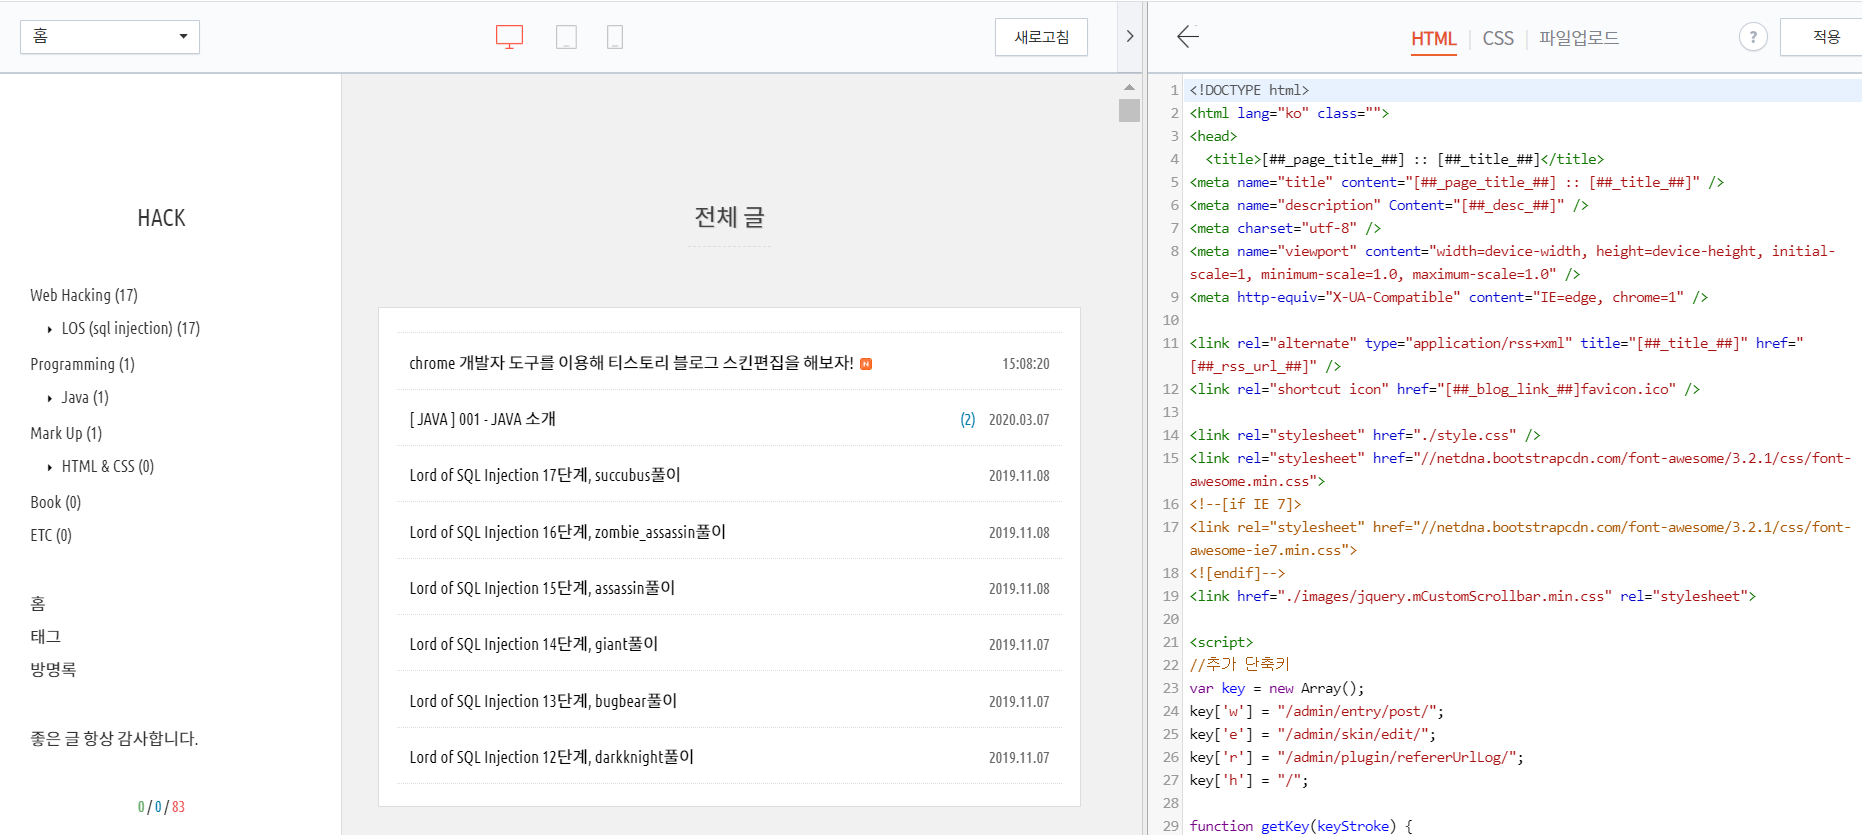Click the script tag on line 21

click(1221, 642)
